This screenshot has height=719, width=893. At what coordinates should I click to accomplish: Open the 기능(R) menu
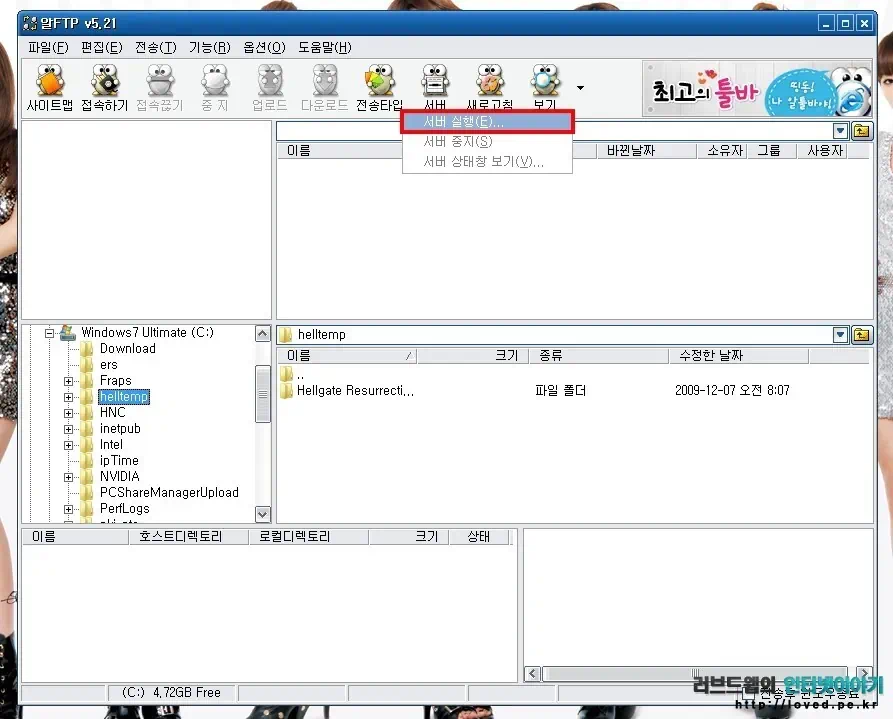[x=210, y=47]
